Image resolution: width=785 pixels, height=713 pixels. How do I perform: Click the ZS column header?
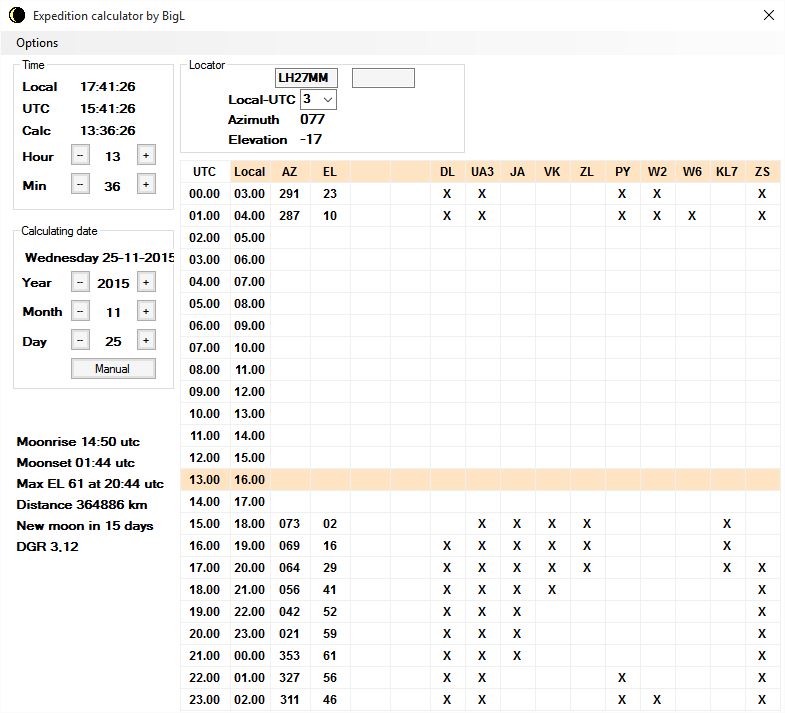tap(762, 172)
